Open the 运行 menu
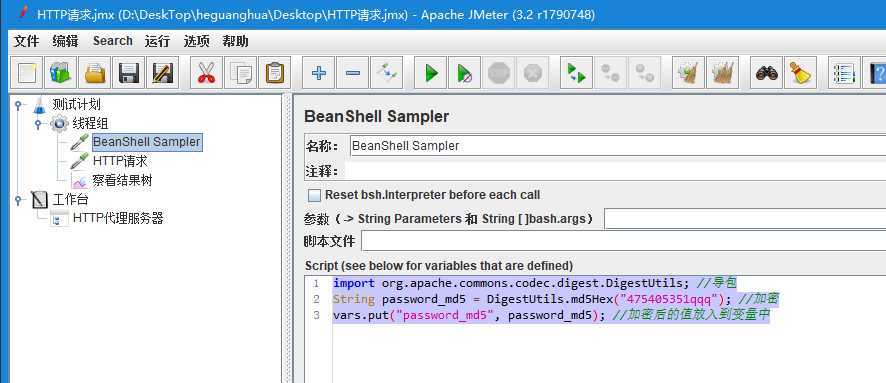Screen dimensions: 886x383 tap(157, 41)
